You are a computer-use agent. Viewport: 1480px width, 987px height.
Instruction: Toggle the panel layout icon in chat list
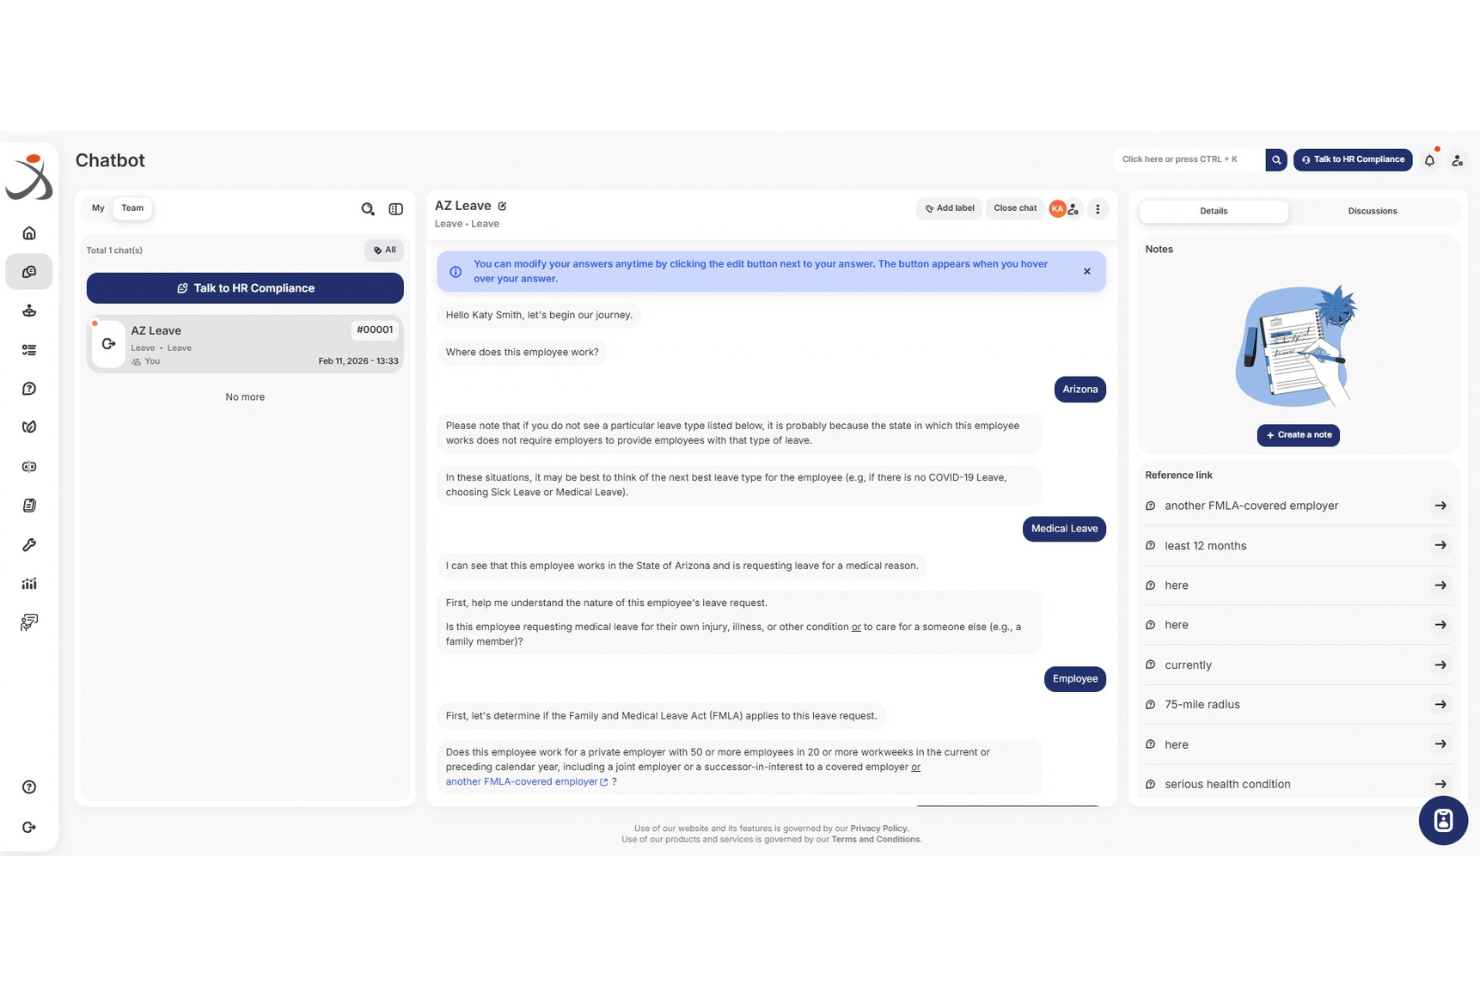click(396, 209)
